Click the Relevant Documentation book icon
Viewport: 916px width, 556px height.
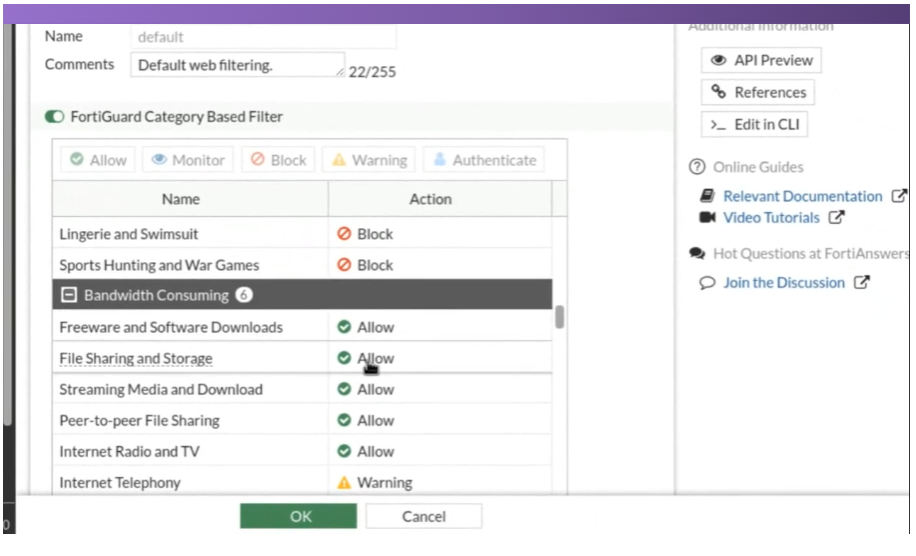707,196
